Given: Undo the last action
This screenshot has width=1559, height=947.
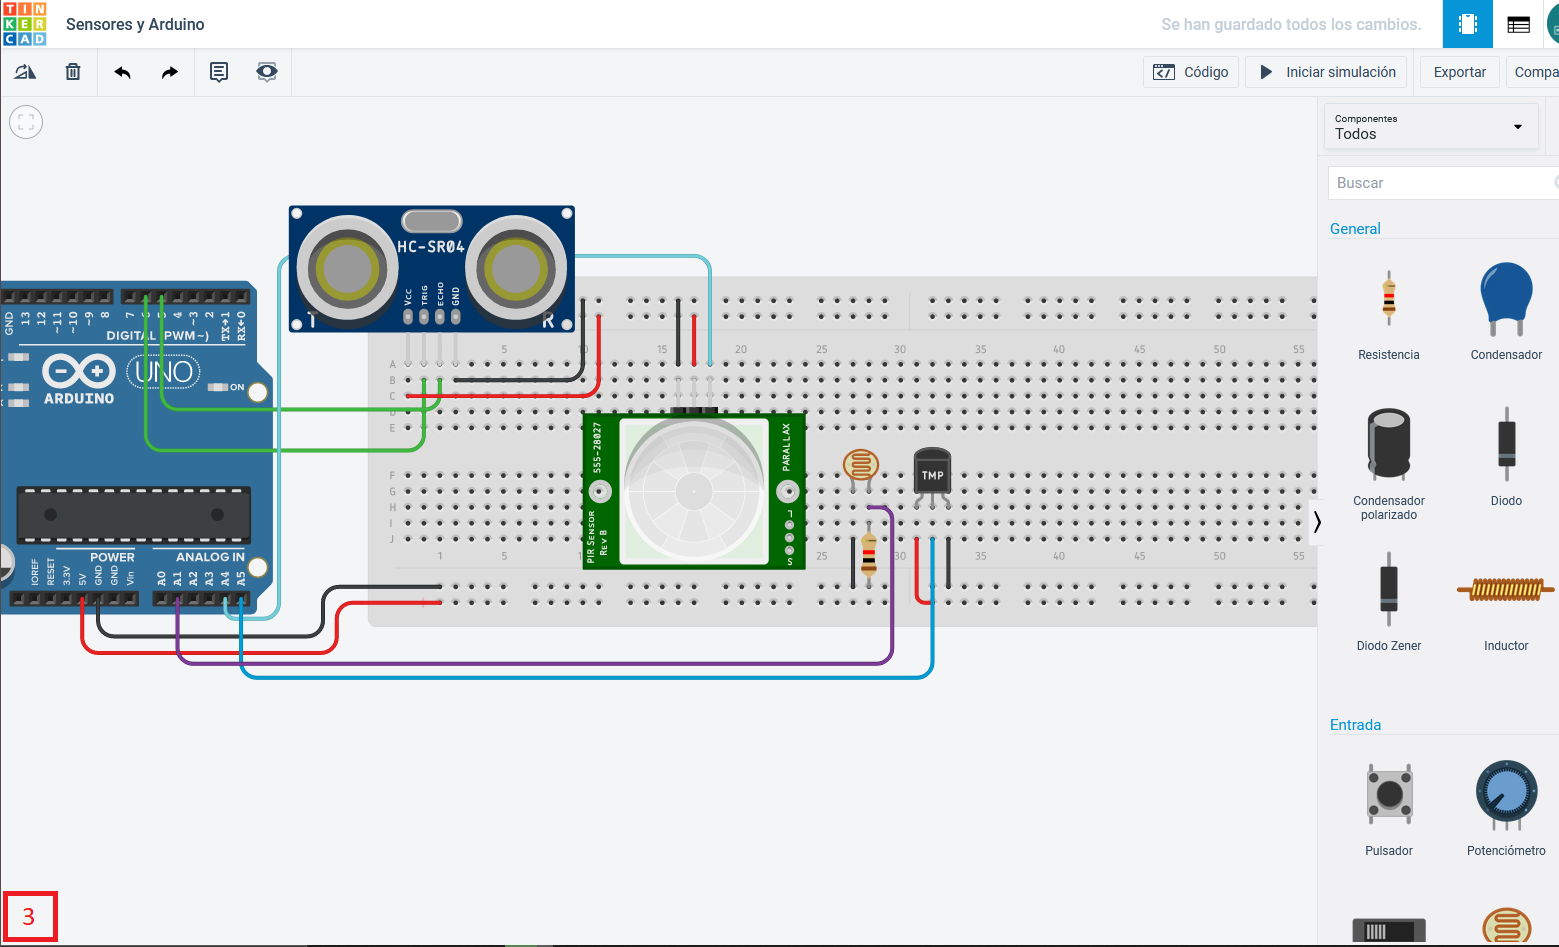Looking at the screenshot, I should [x=122, y=72].
